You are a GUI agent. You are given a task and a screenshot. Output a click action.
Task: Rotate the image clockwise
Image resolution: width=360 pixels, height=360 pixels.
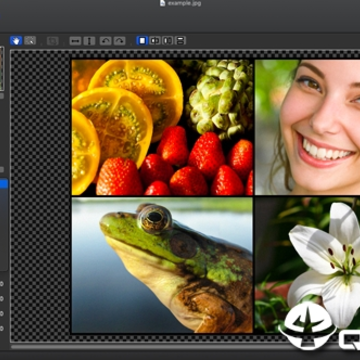(x=119, y=41)
